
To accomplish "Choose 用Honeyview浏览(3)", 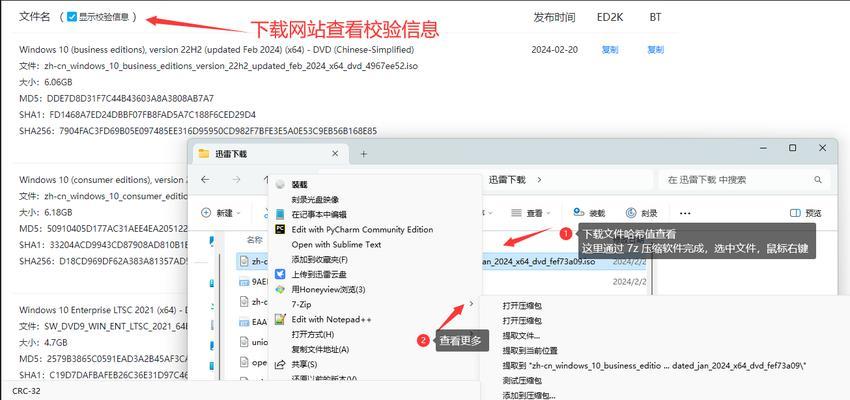I will click(374, 289).
